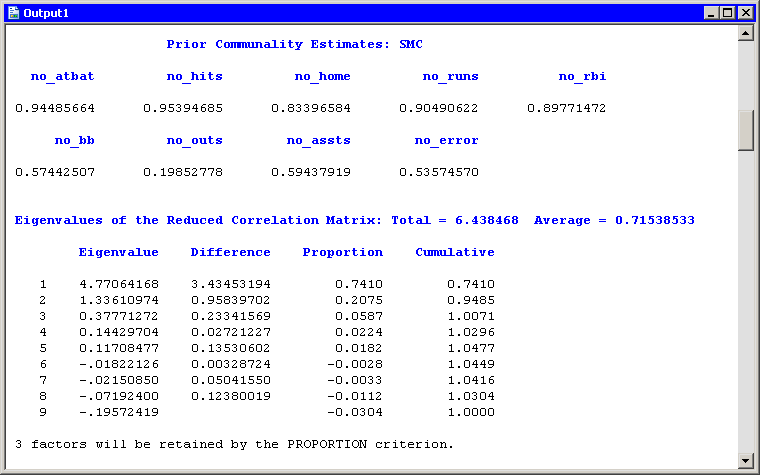Click the proportion value -0.0304
The image size is (760, 475).
pyautogui.click(x=355, y=412)
